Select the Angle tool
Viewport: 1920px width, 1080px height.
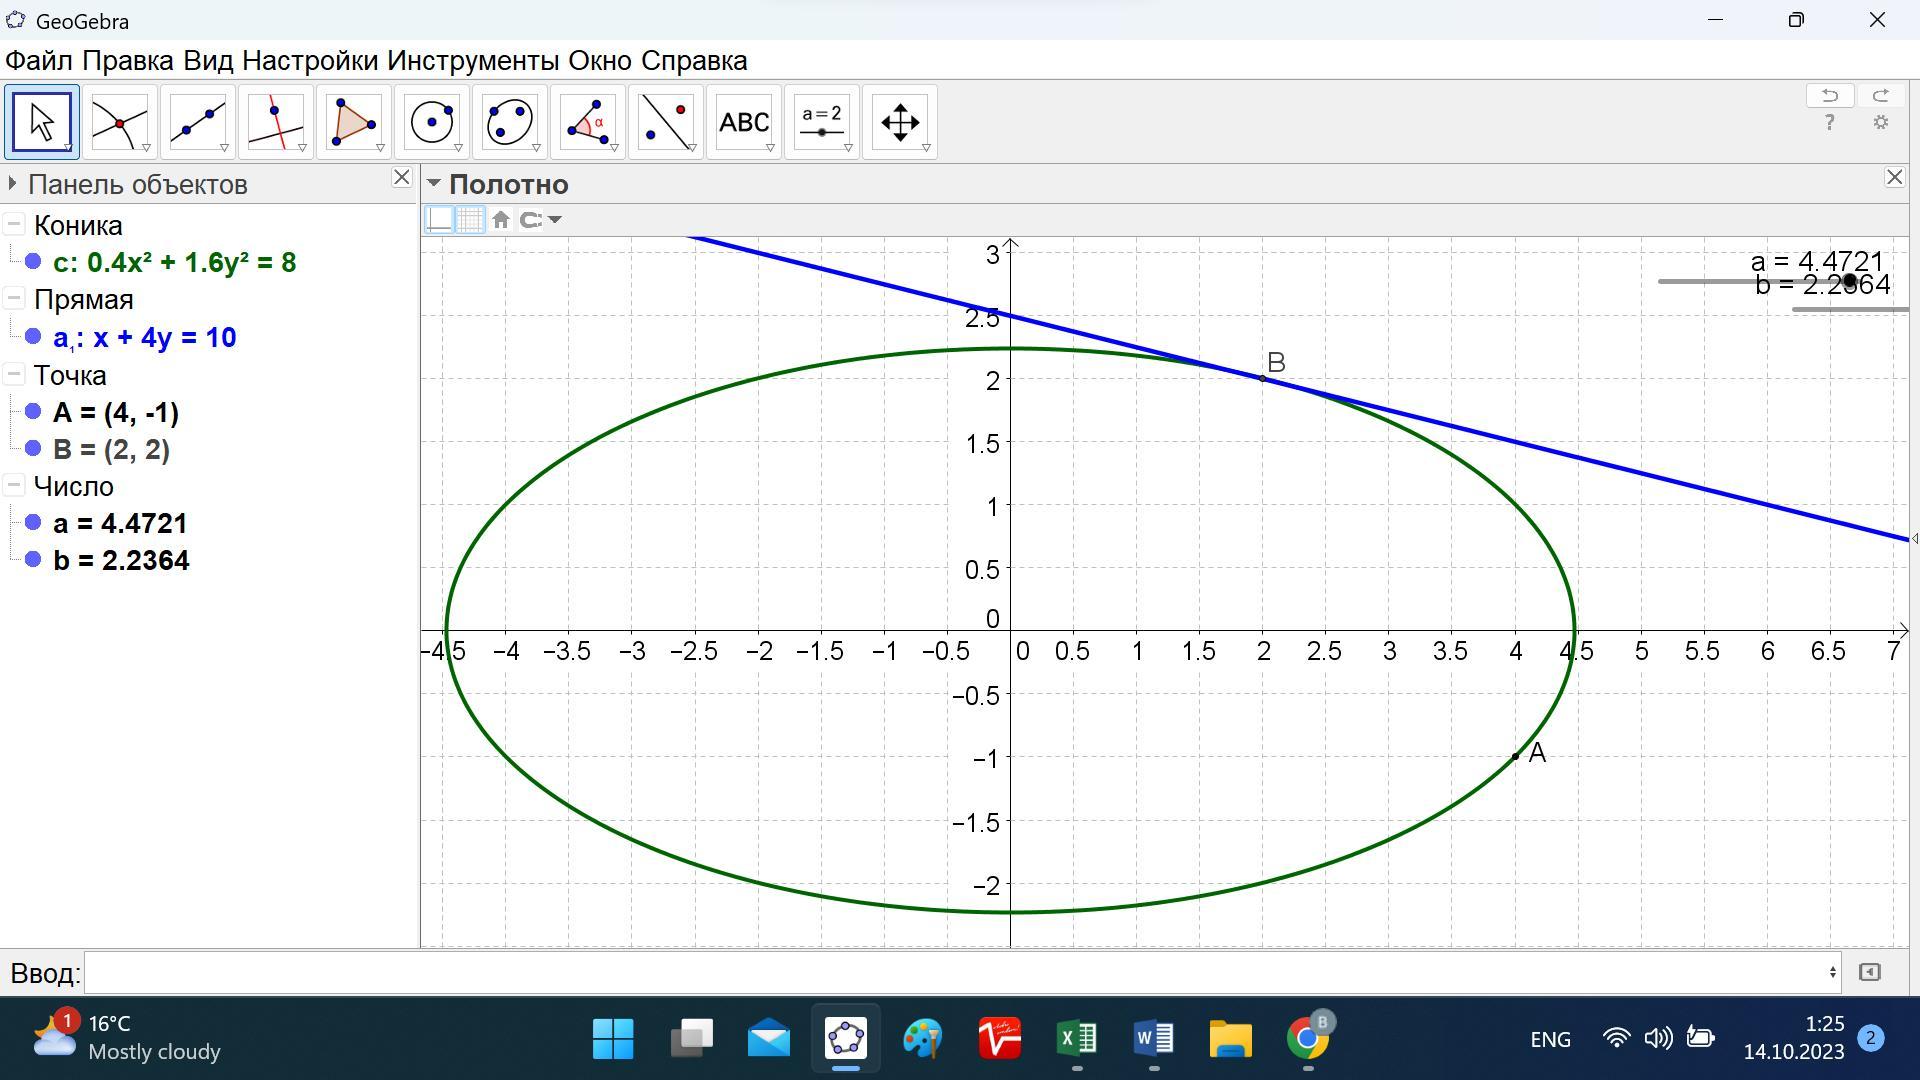[x=588, y=123]
